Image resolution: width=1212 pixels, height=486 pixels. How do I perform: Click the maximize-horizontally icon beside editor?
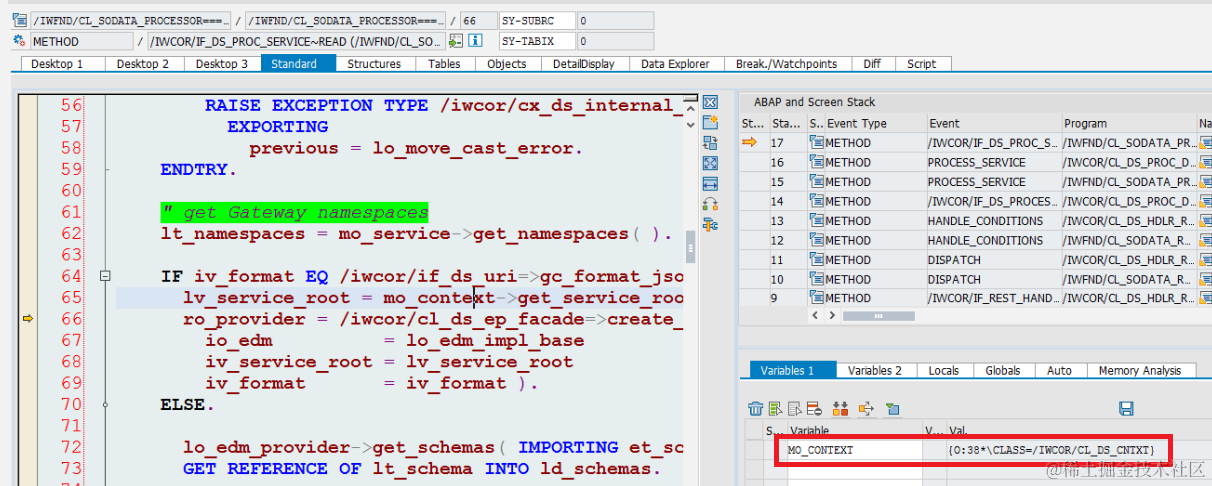click(711, 184)
